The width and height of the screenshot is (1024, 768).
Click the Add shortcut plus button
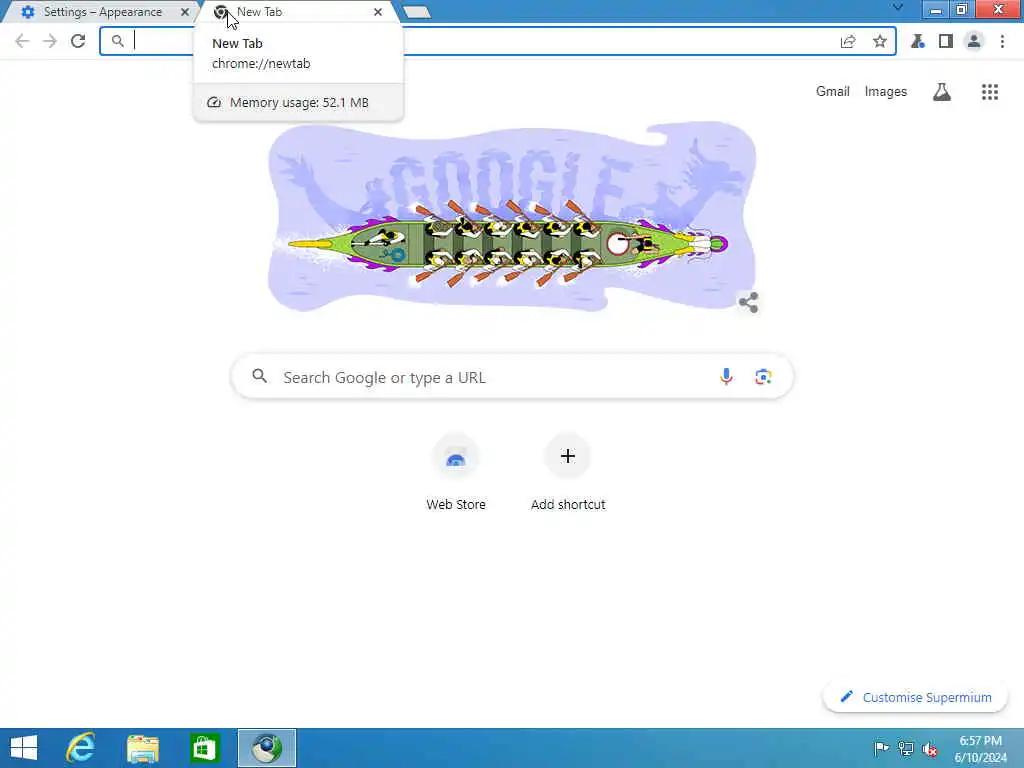click(568, 456)
